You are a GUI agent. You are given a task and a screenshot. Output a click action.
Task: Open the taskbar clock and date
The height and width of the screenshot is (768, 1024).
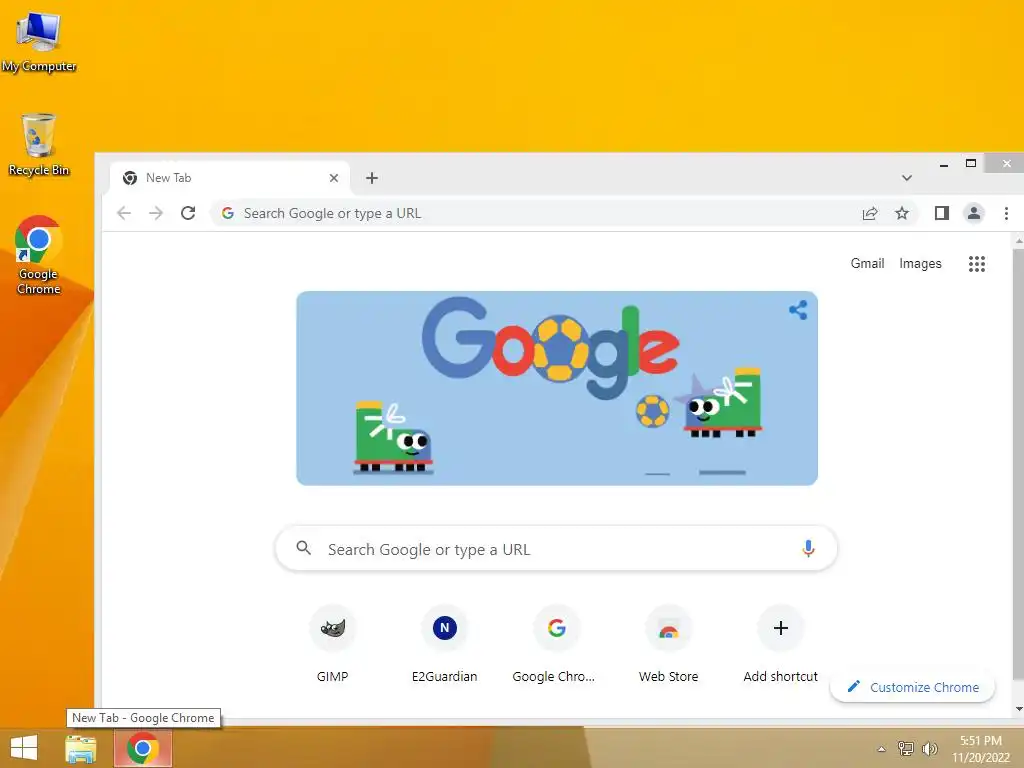pyautogui.click(x=980, y=749)
